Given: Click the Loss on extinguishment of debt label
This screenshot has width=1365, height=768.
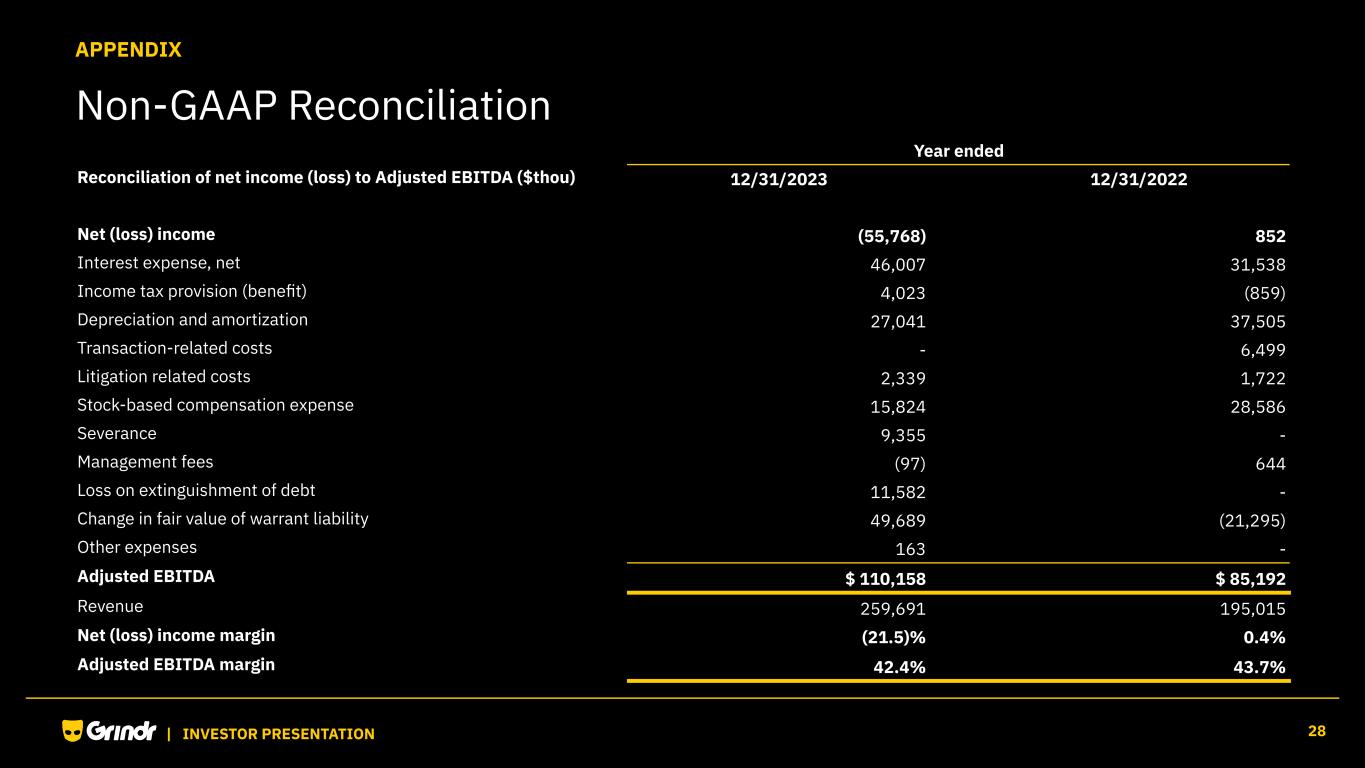Looking at the screenshot, I should [x=196, y=491].
